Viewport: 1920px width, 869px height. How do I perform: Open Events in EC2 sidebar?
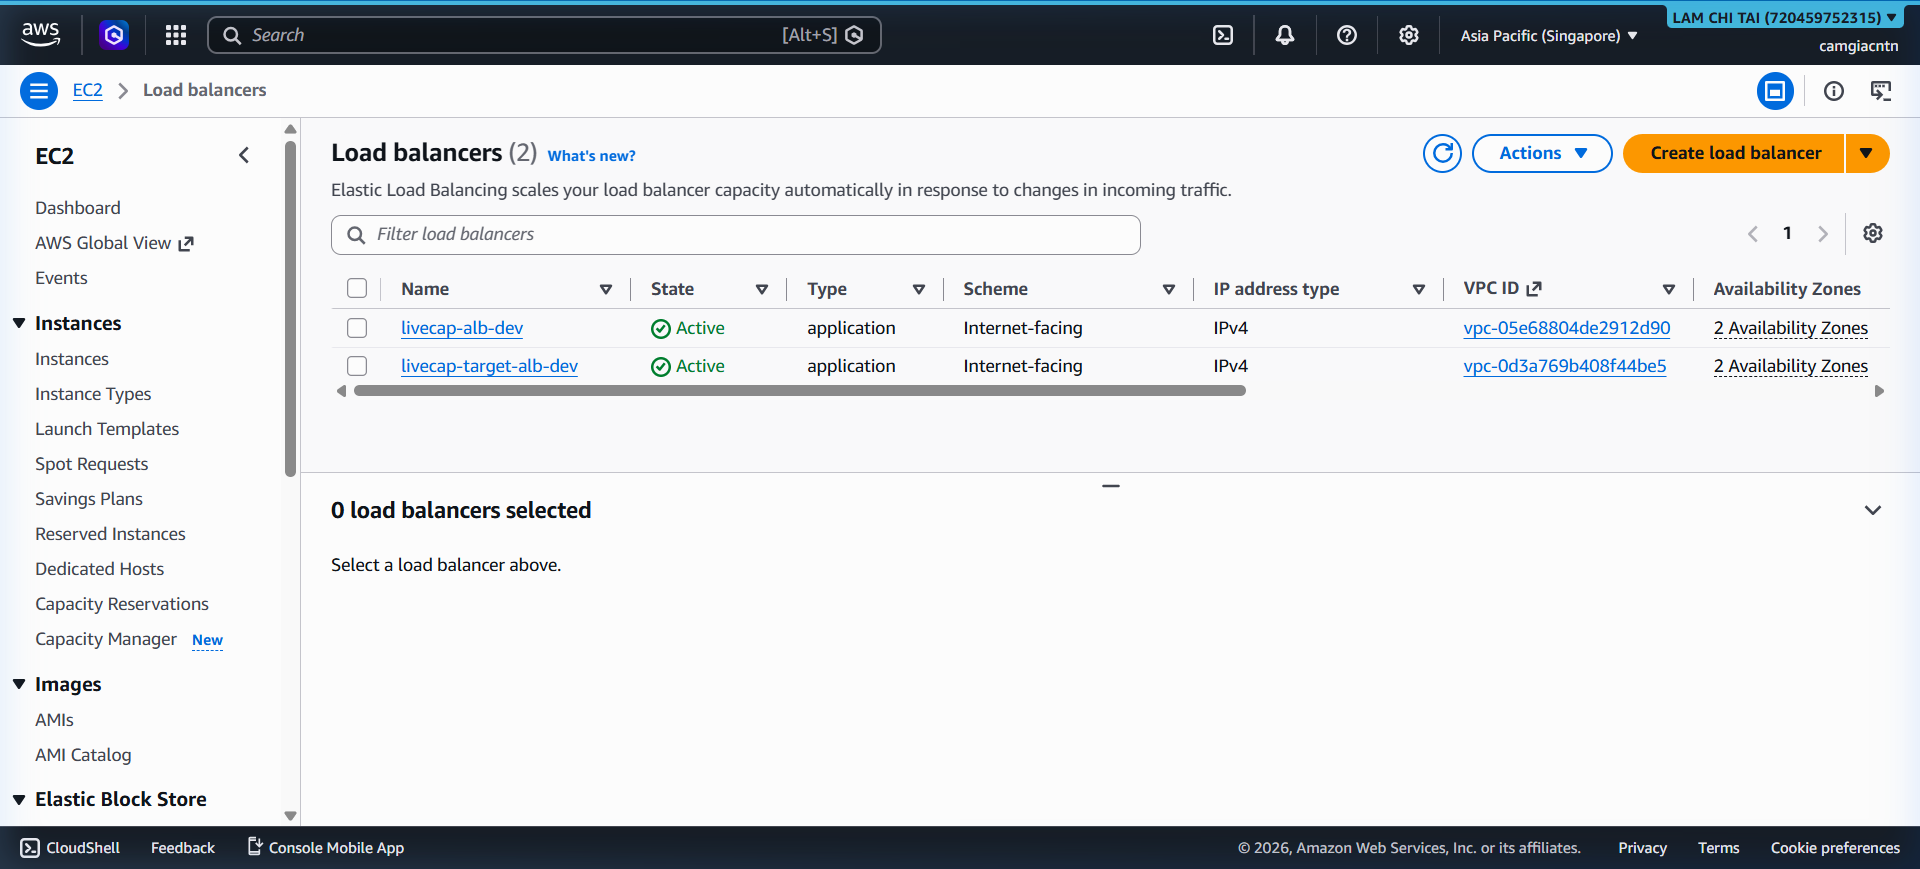61,278
